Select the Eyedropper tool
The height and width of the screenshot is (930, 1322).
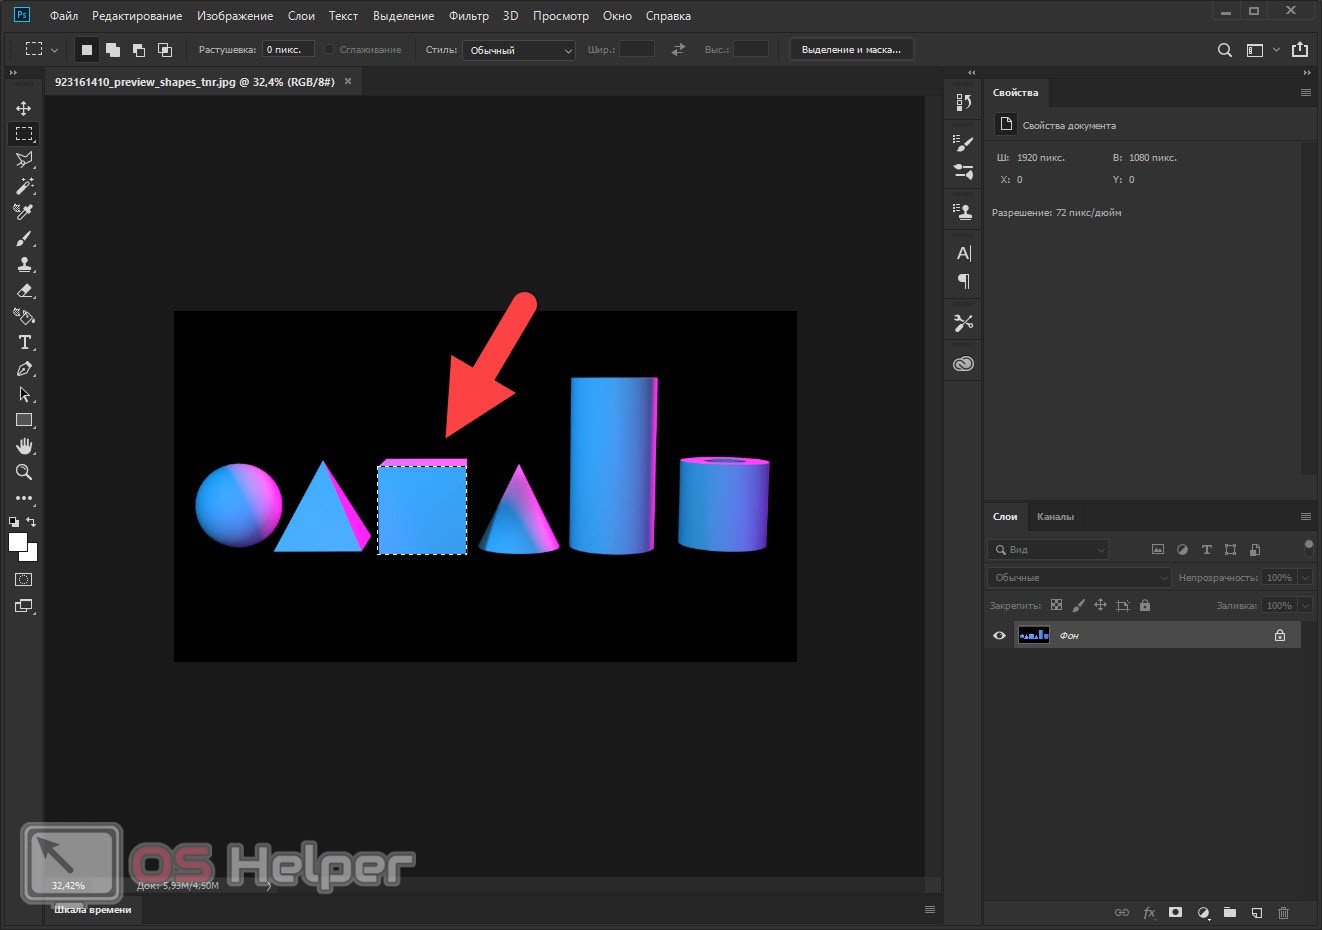(24, 212)
